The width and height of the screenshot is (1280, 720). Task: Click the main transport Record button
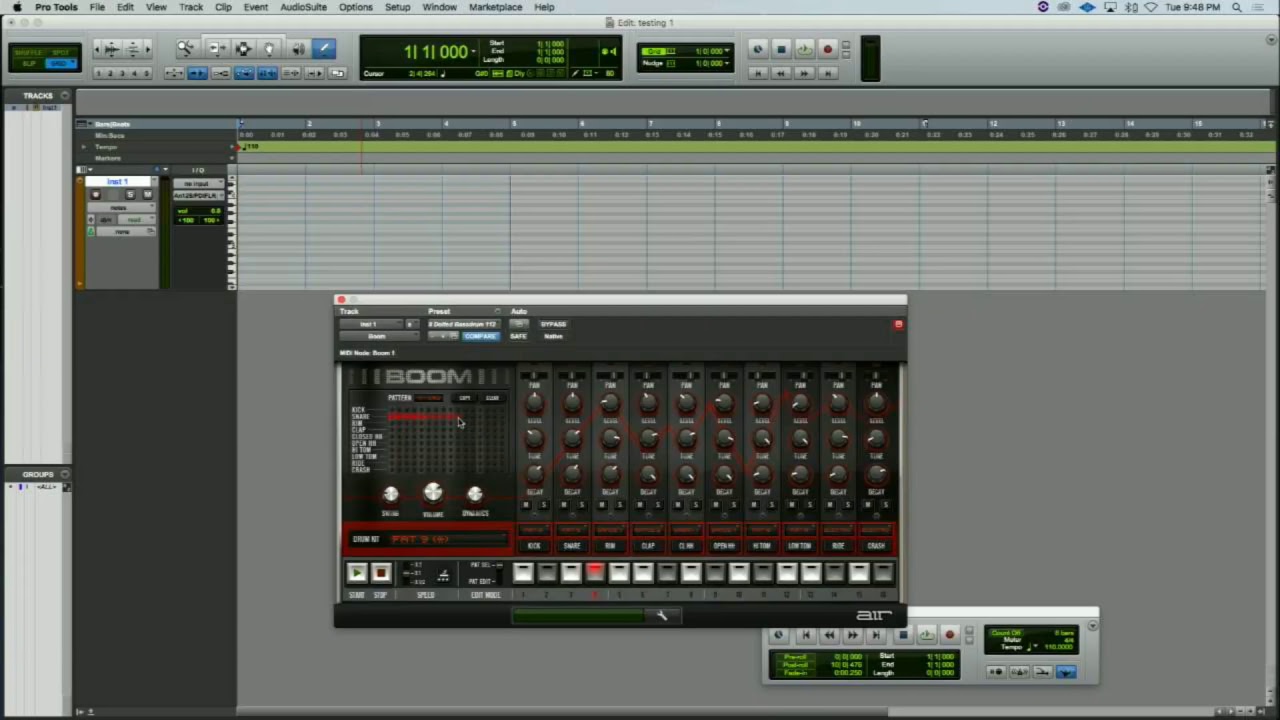[827, 49]
